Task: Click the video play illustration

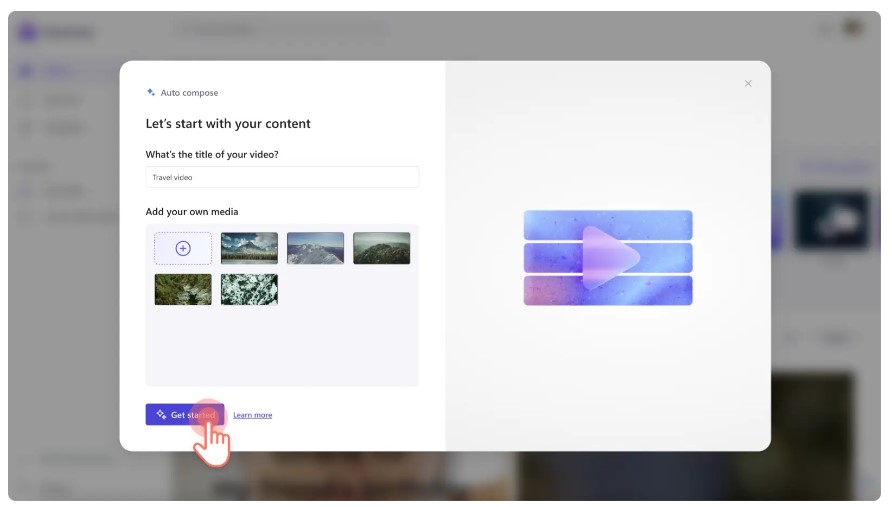Action: [608, 258]
